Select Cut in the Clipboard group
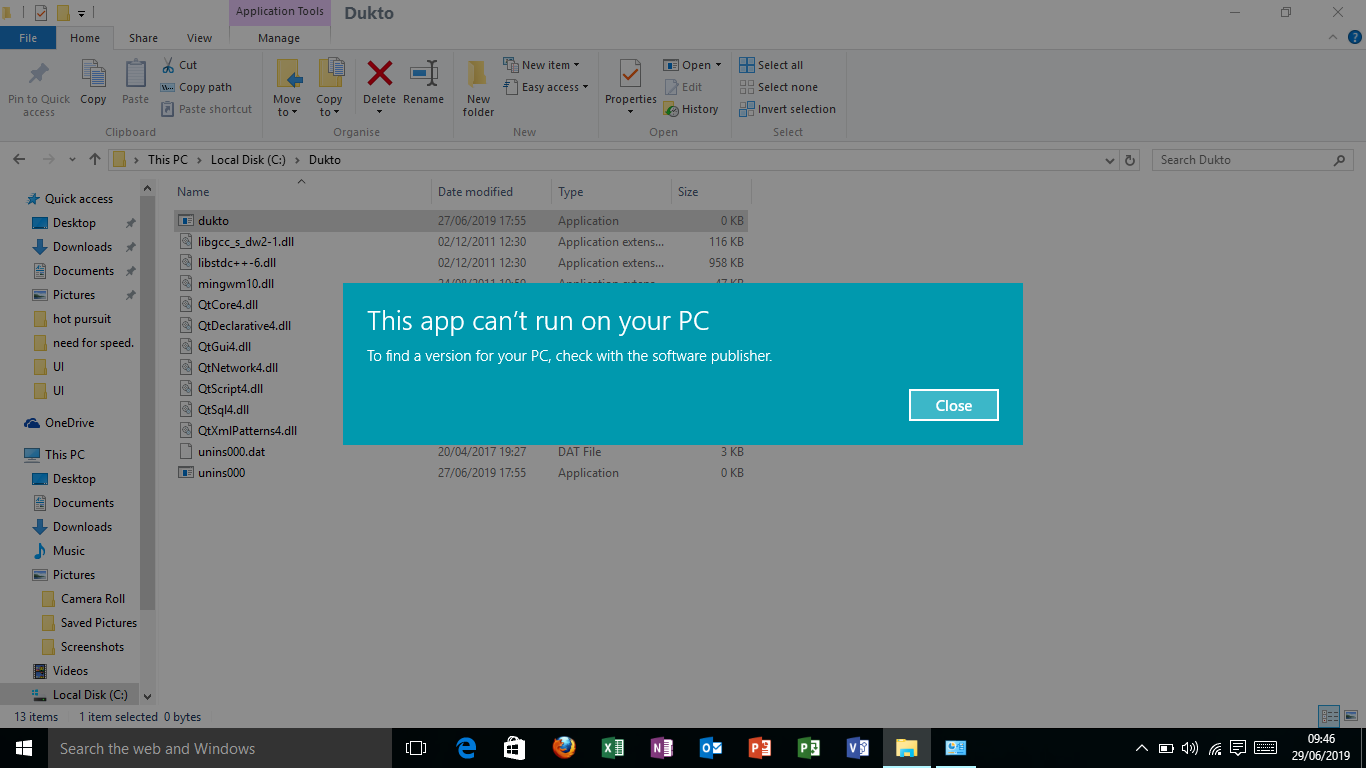 pyautogui.click(x=179, y=65)
